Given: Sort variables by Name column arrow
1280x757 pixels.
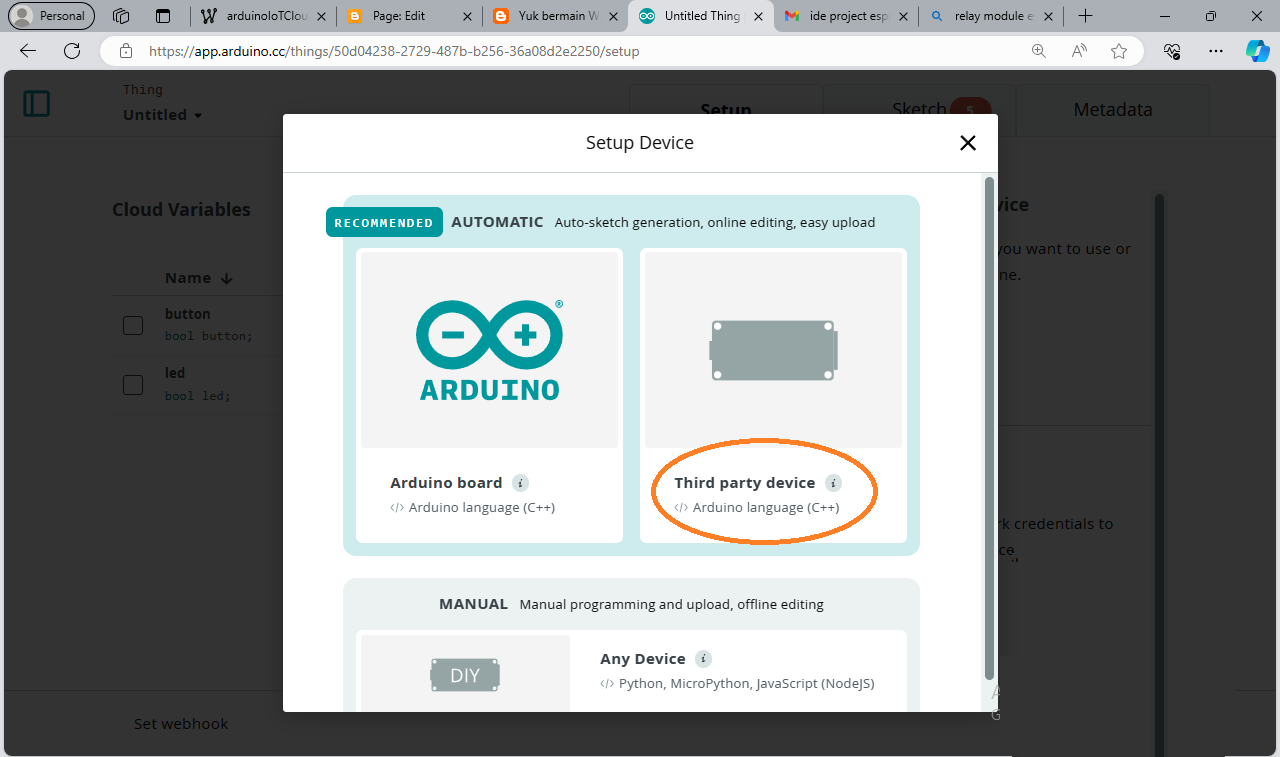Looking at the screenshot, I should [x=227, y=279].
